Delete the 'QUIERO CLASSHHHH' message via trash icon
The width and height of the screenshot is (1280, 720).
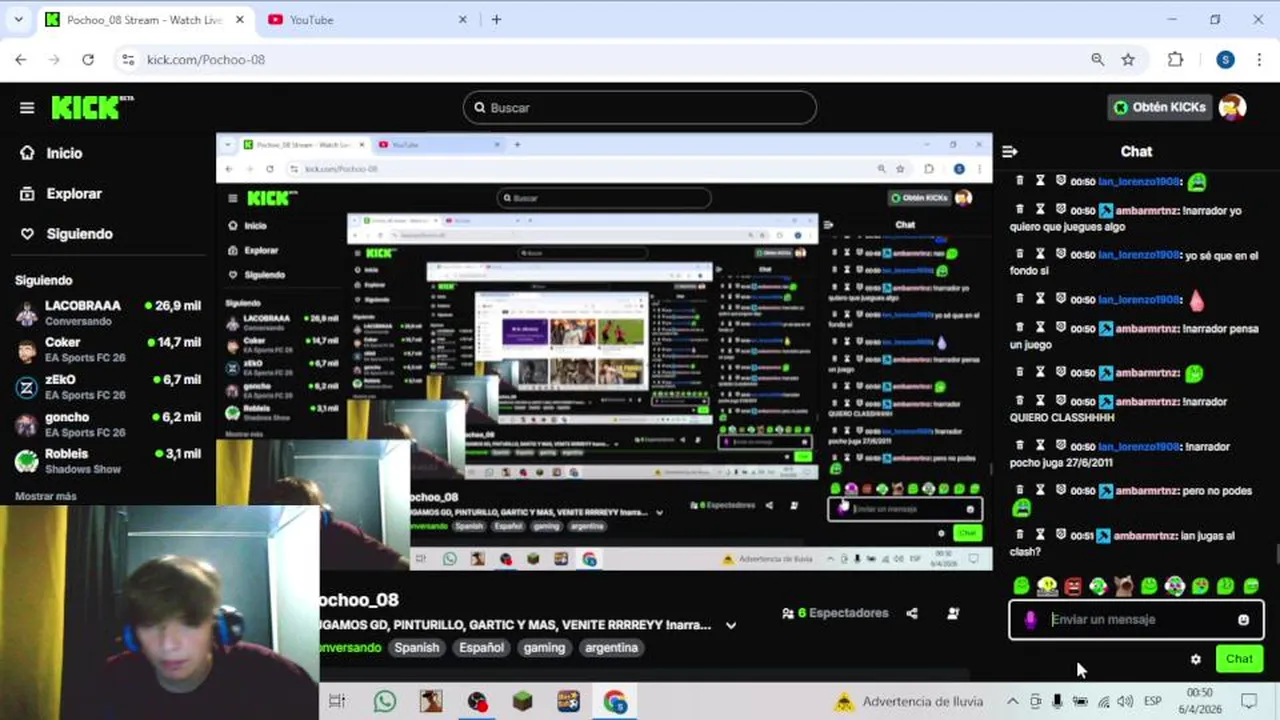tap(1020, 401)
